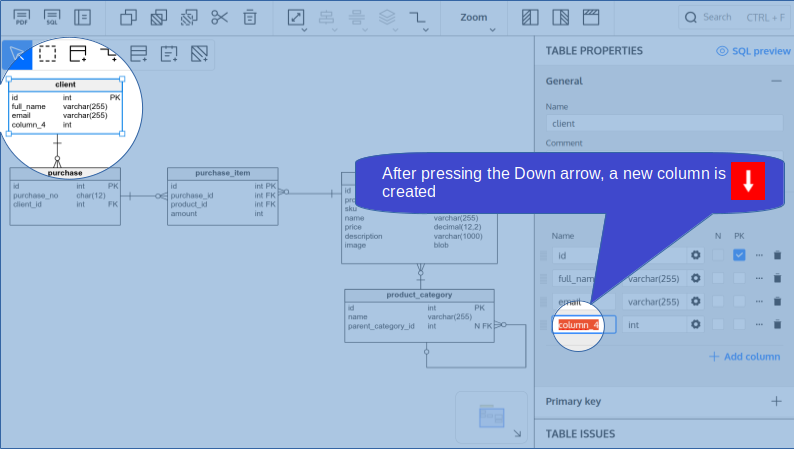Open dropdown arrow under resize-to-fit icon
The height and width of the screenshot is (449, 794).
[x=304, y=30]
